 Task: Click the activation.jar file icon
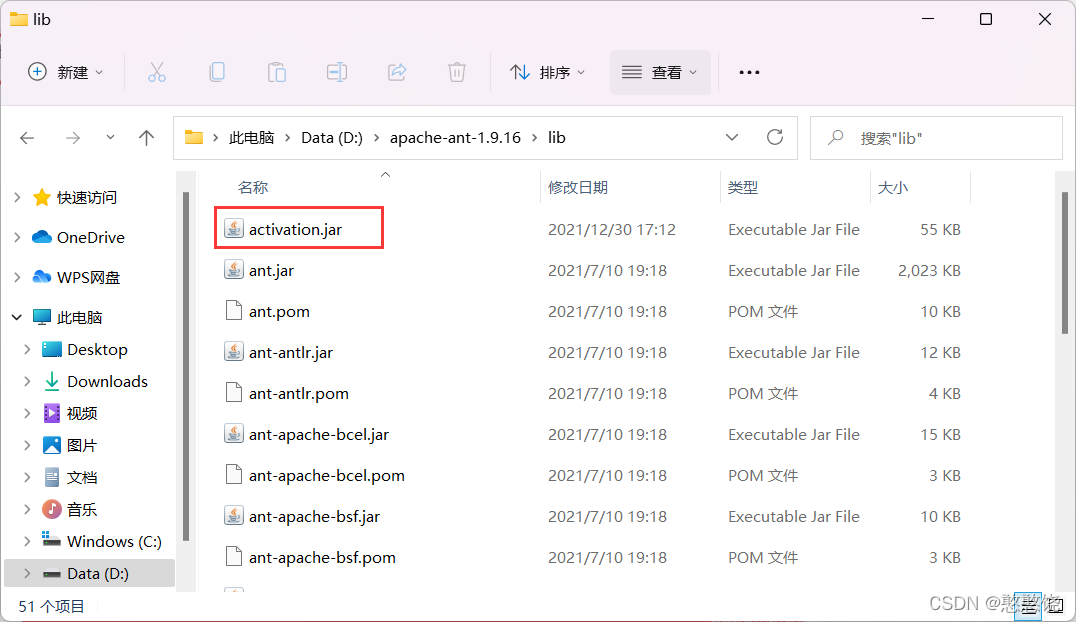pos(234,229)
